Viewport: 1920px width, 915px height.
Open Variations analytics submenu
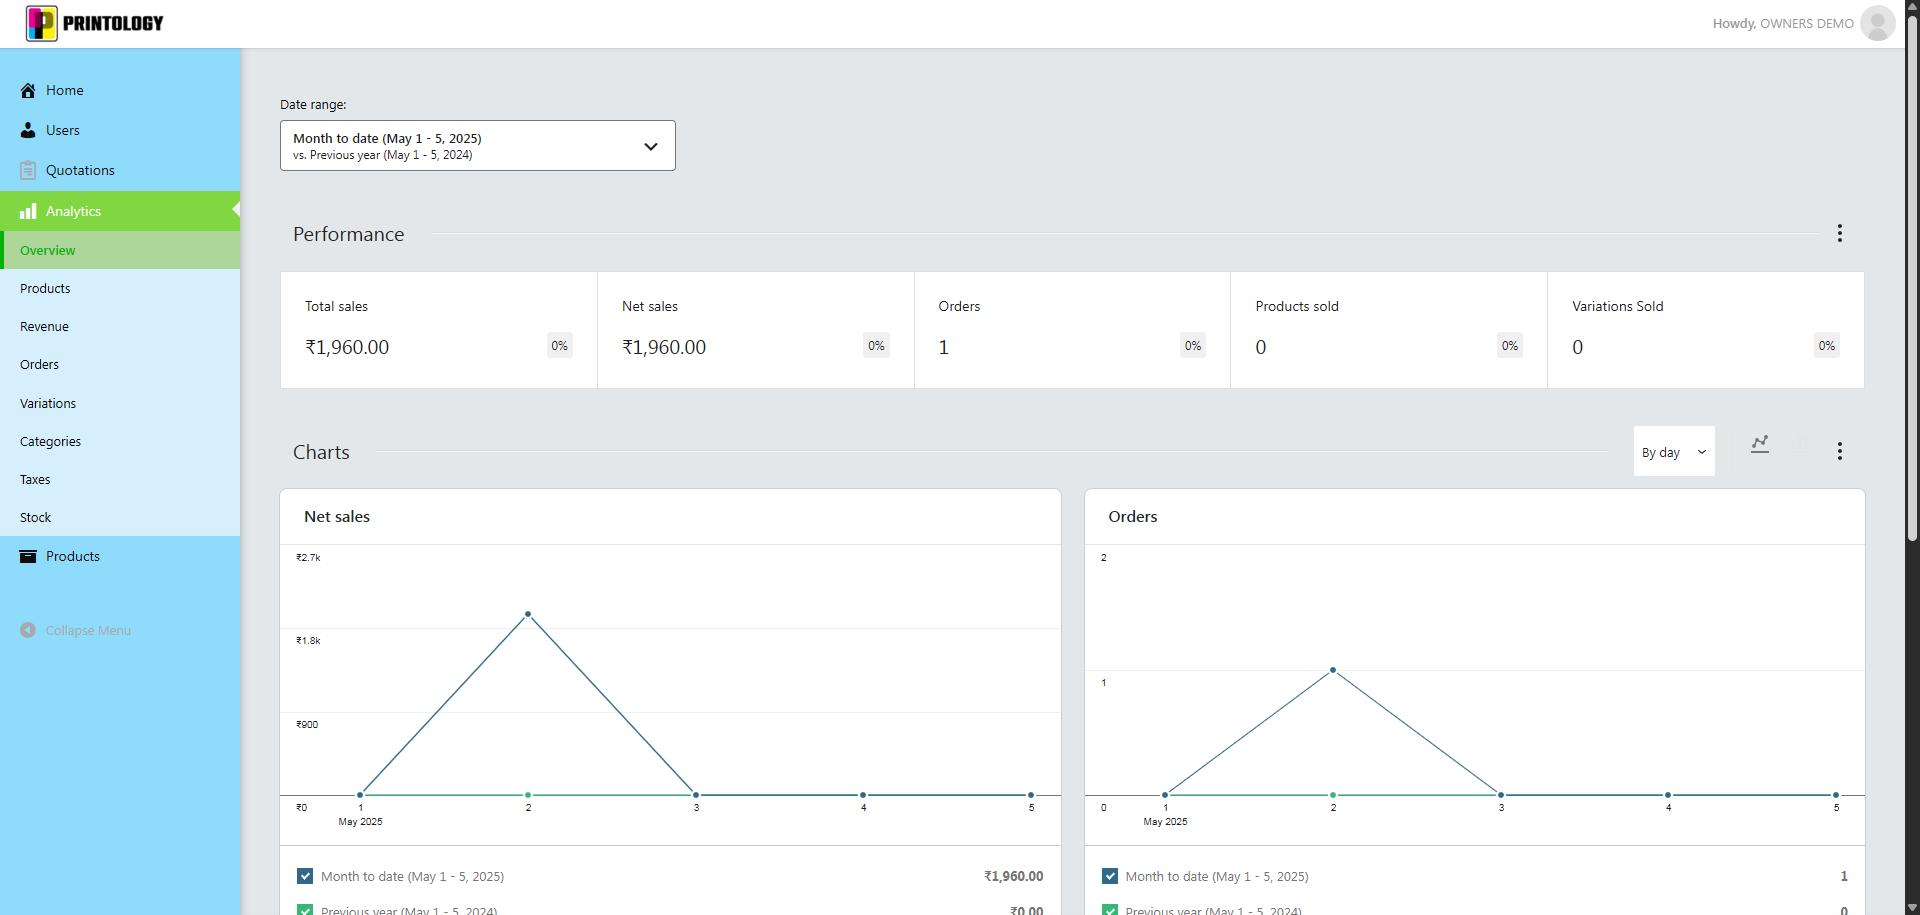tap(120, 403)
